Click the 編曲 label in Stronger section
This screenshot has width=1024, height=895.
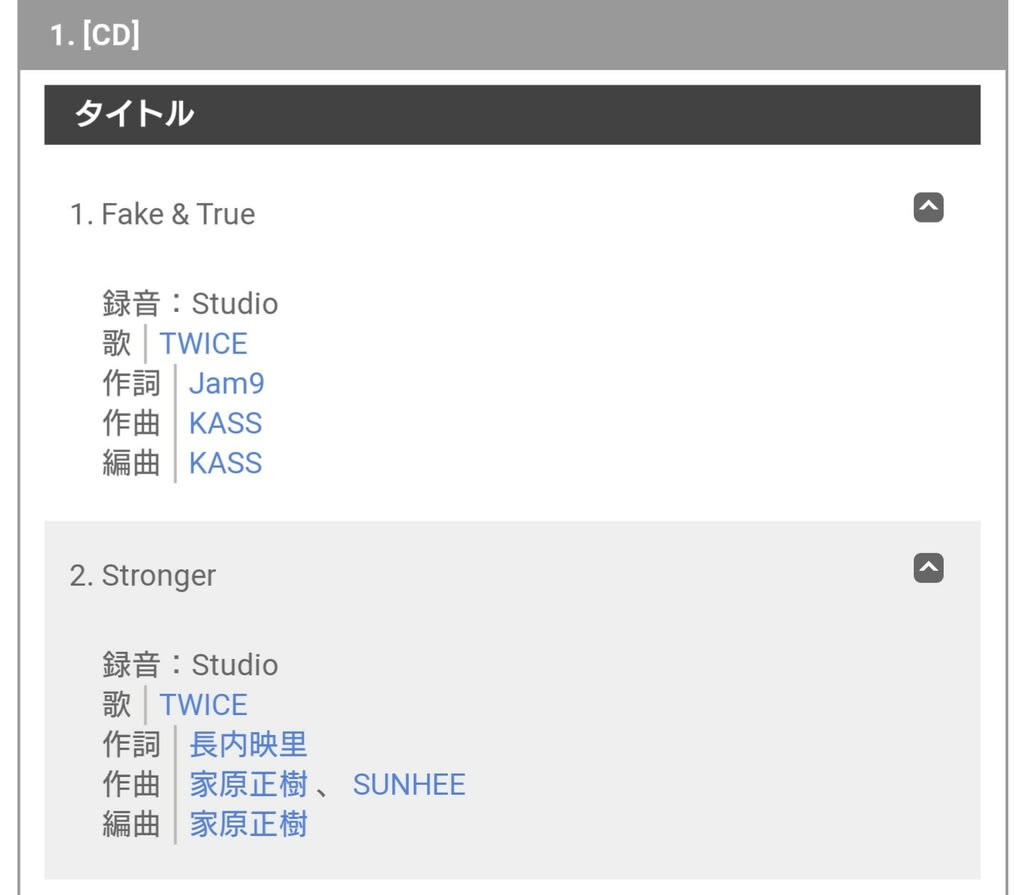point(131,824)
